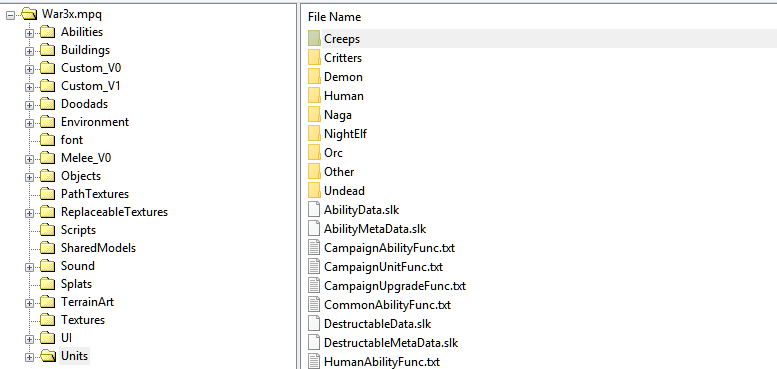Click the Demon folder icon in file list
The height and width of the screenshot is (369, 777).
[x=314, y=76]
